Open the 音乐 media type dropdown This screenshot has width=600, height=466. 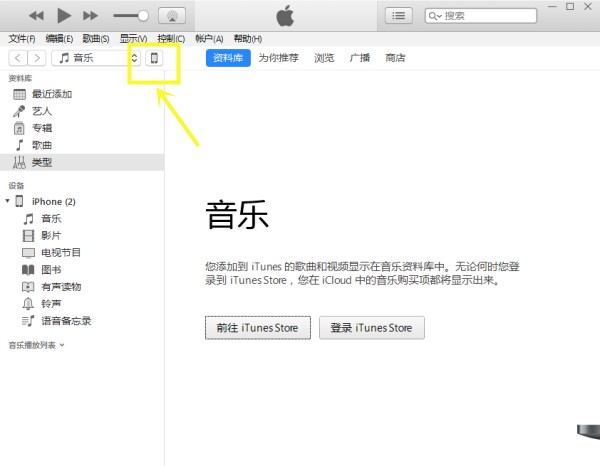tap(96, 58)
